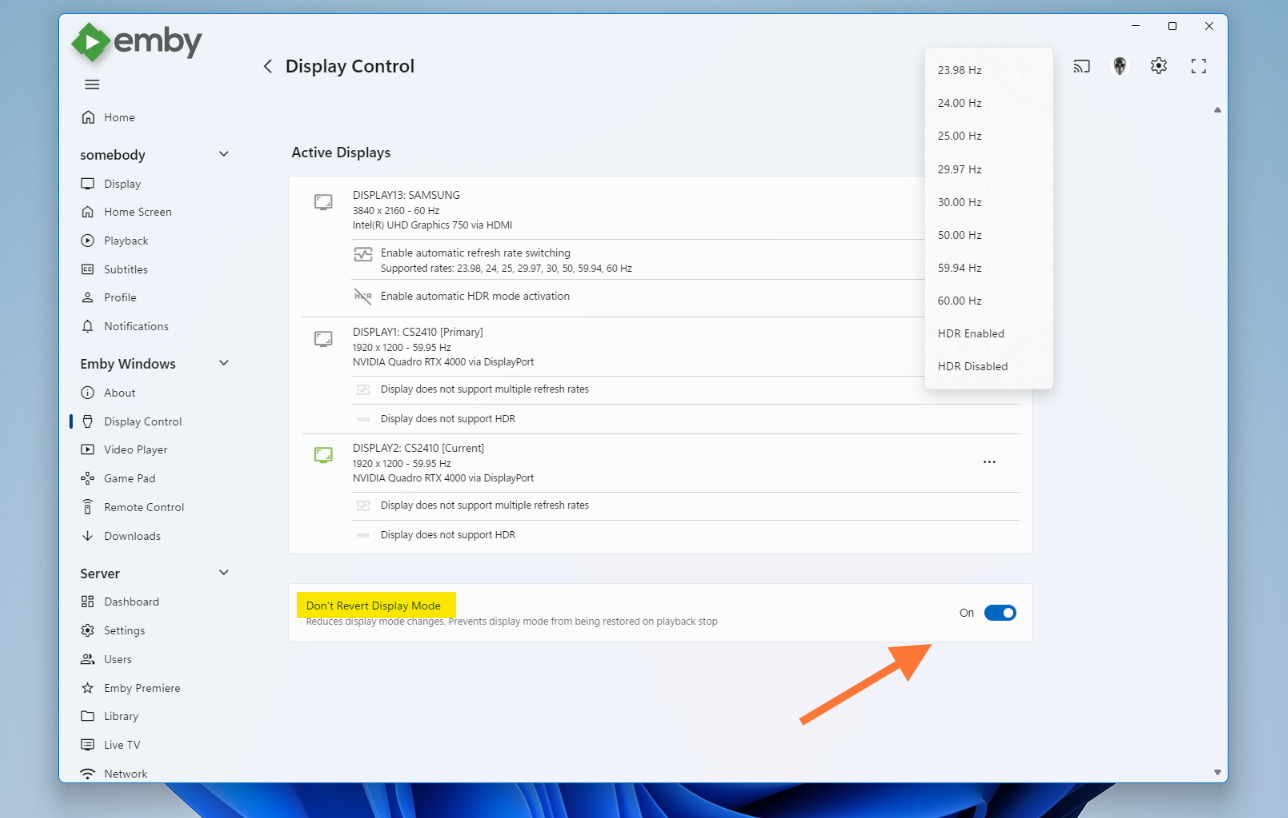Open the user profile avatar
Image resolution: width=1288 pixels, height=818 pixels.
pyautogui.click(x=1120, y=66)
